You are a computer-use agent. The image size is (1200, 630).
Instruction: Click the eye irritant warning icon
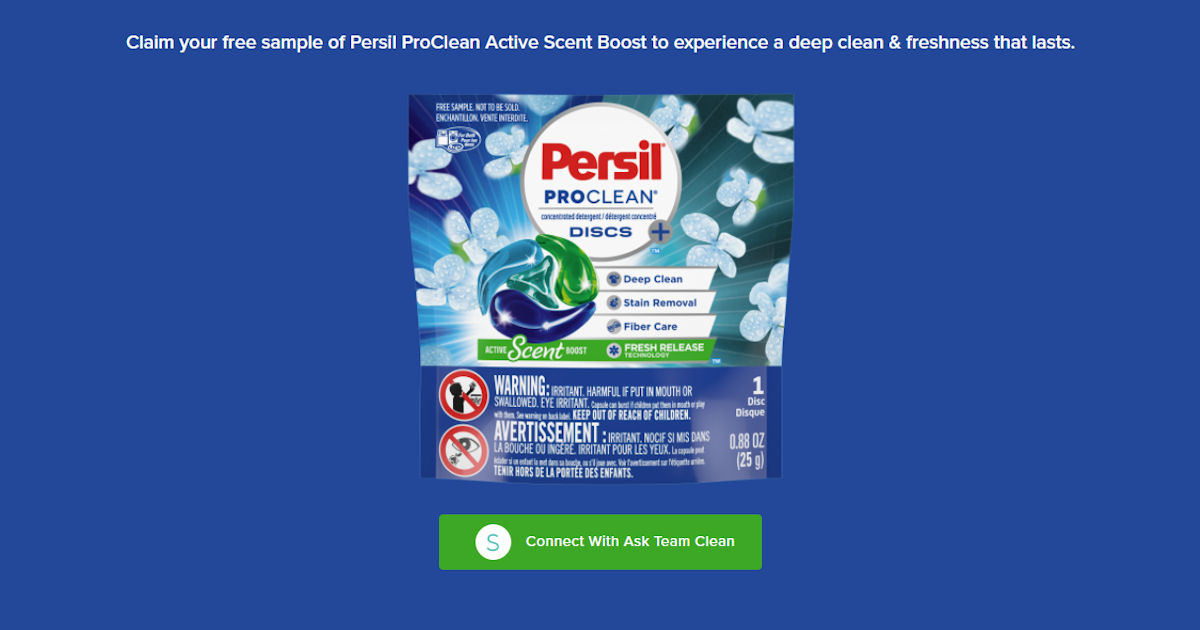click(464, 449)
